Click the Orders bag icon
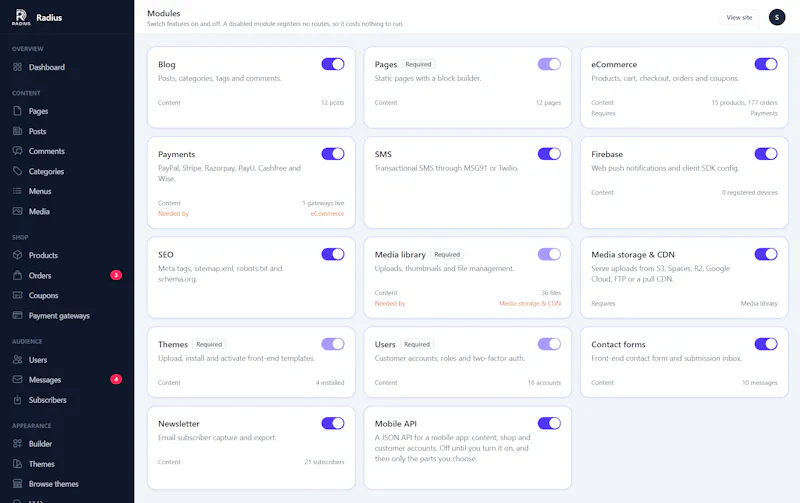Viewport: 800px width, 503px height. coord(17,275)
